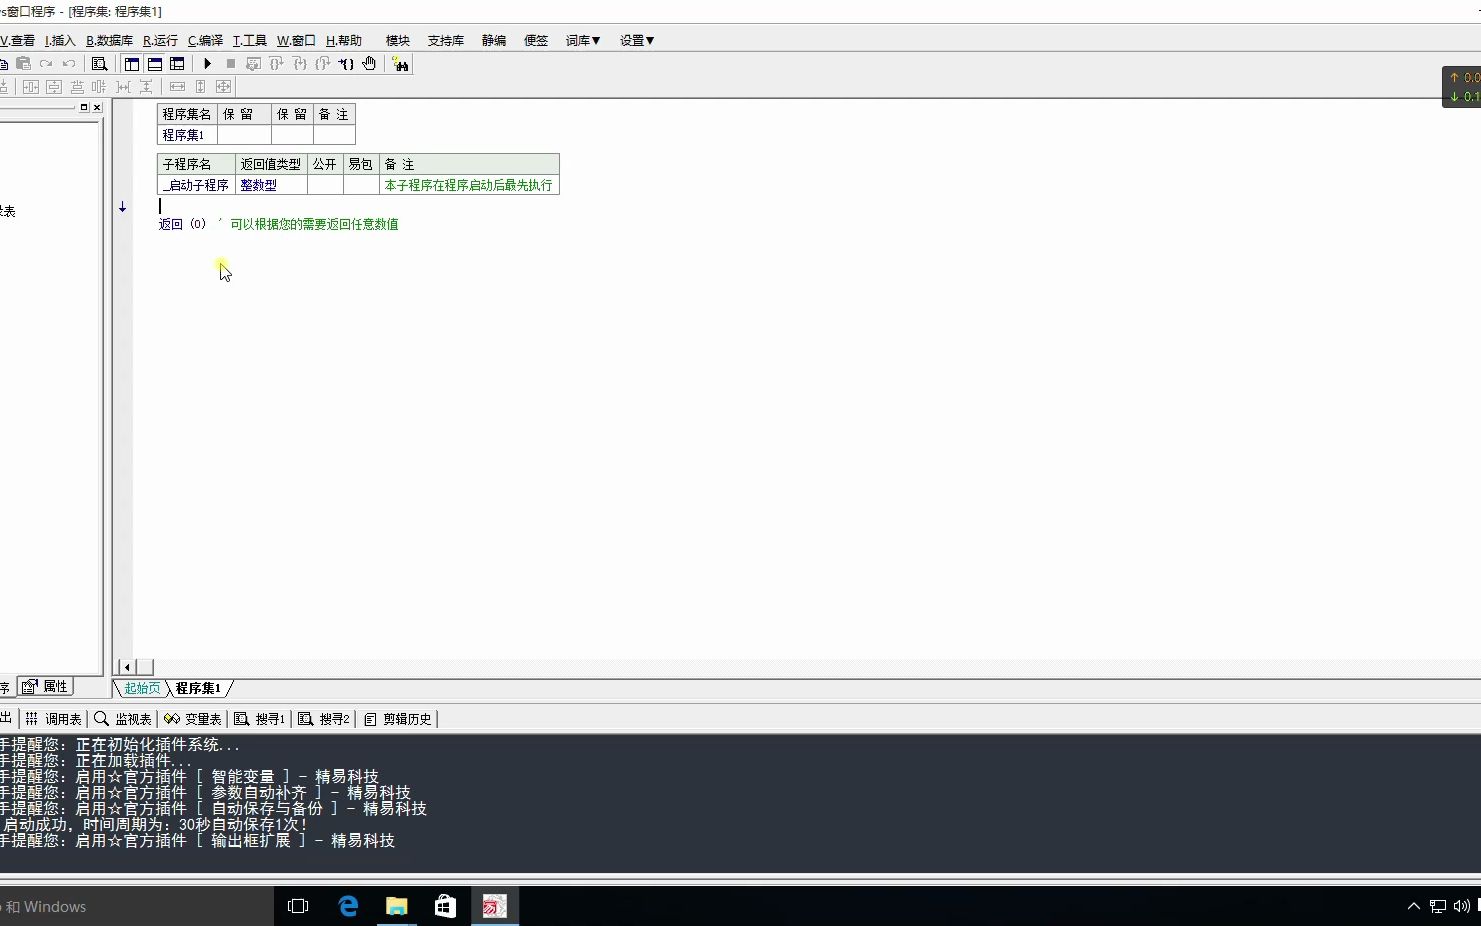Select the _启动子程序 name cell

click(x=196, y=185)
